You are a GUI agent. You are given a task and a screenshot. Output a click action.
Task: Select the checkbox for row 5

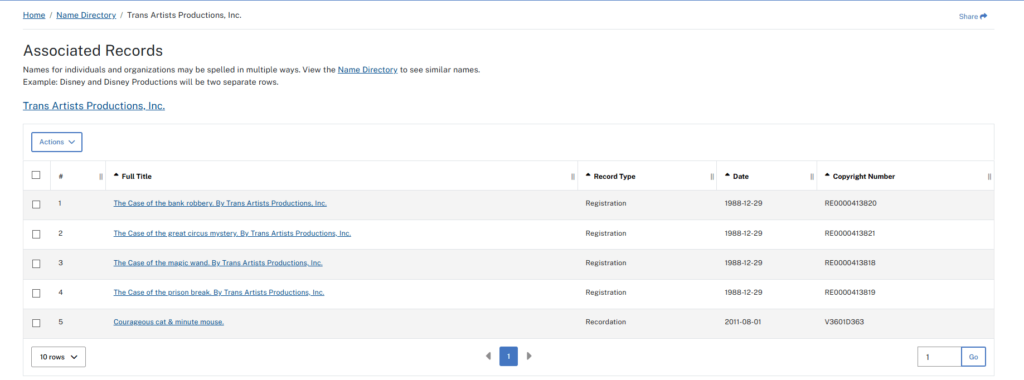tap(36, 323)
